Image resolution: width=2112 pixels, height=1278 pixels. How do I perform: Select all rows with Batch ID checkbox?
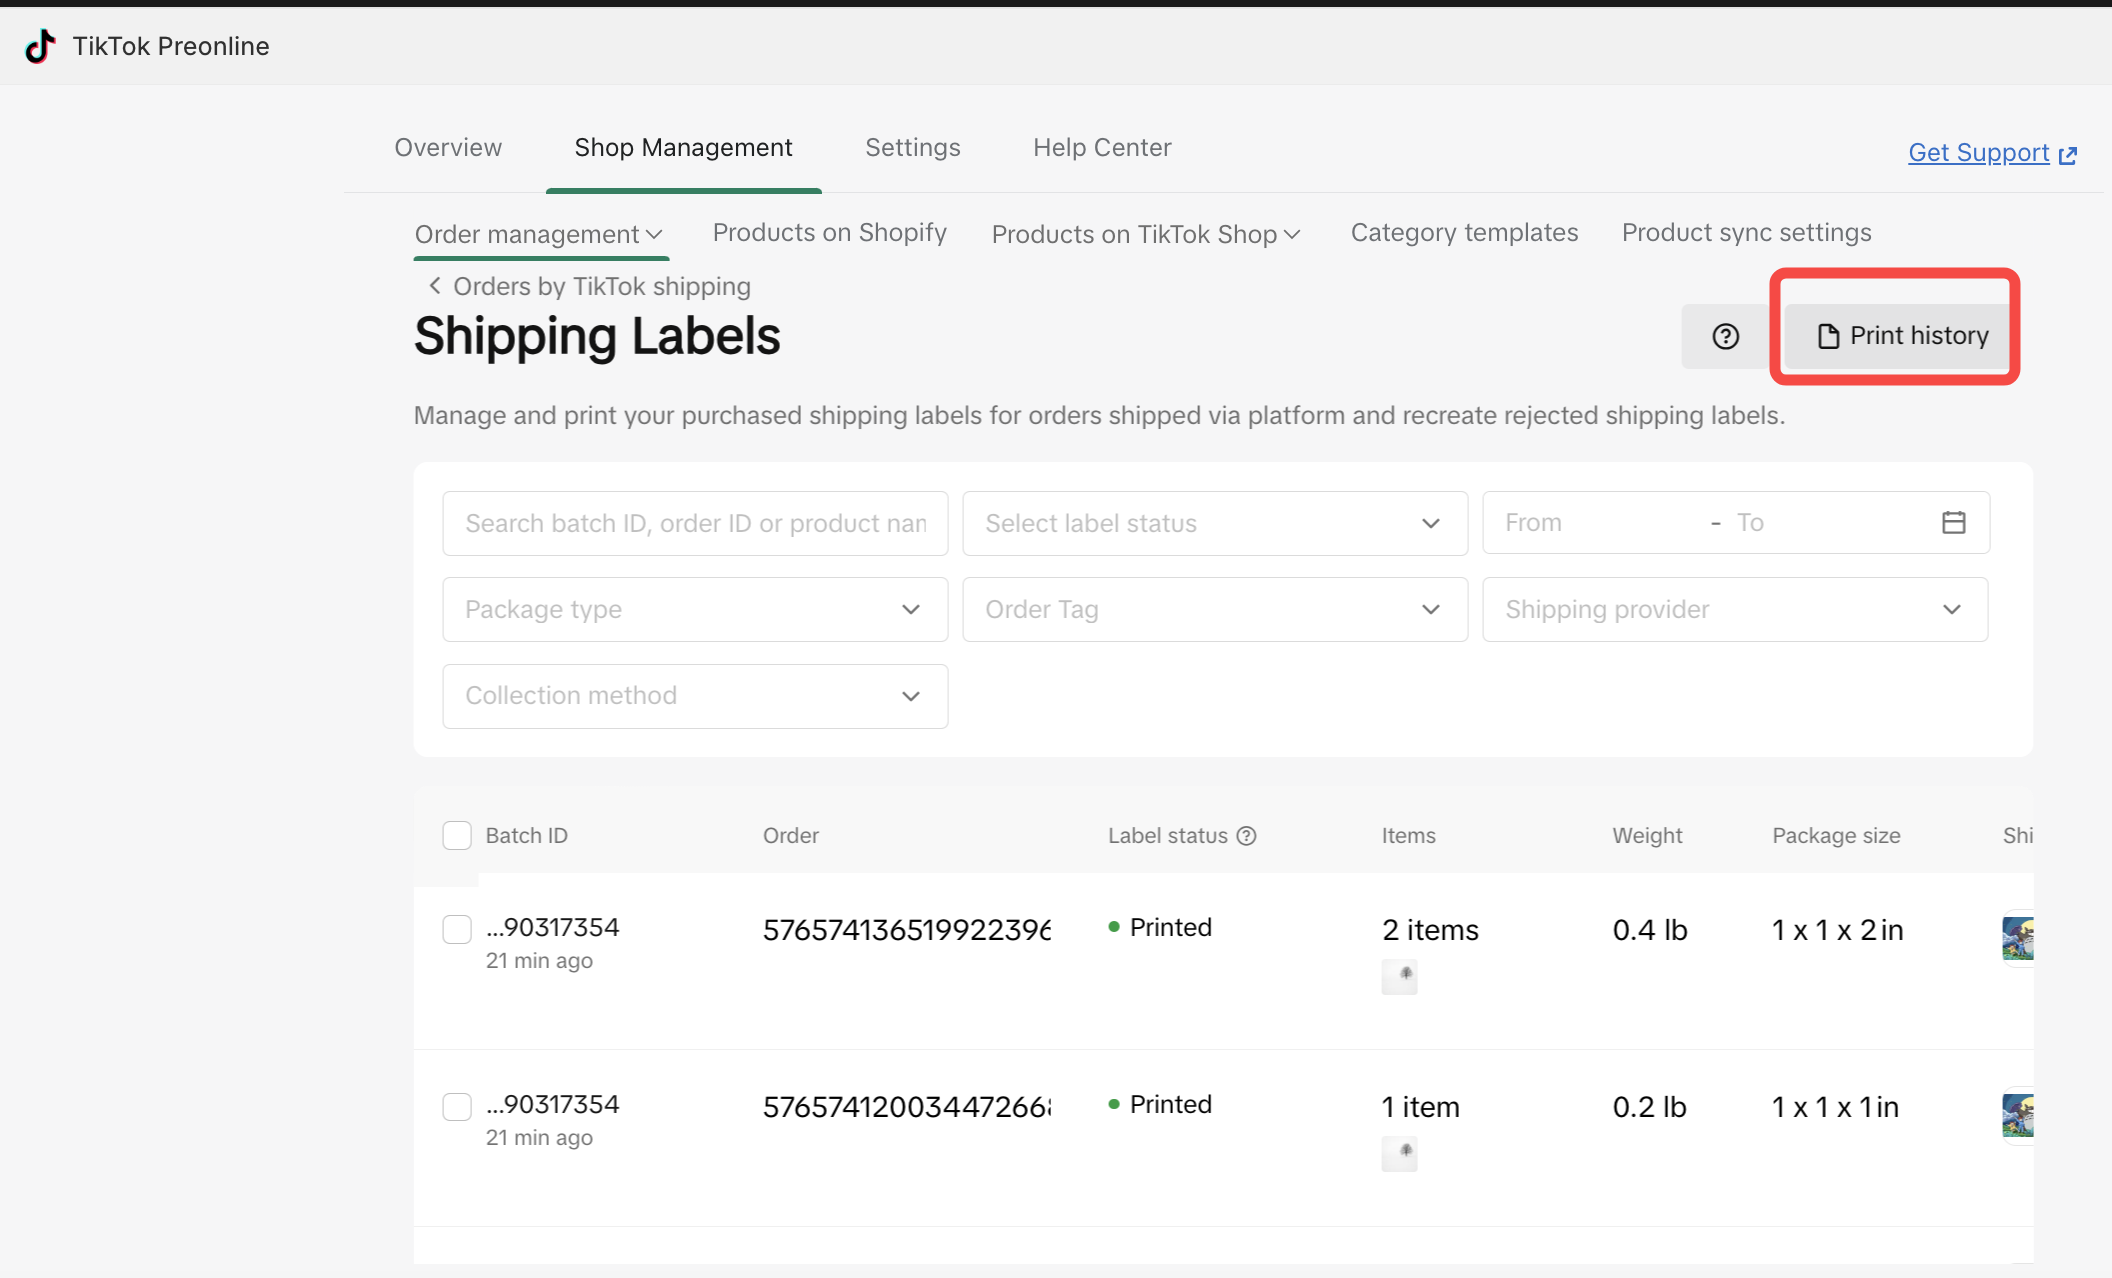457,836
